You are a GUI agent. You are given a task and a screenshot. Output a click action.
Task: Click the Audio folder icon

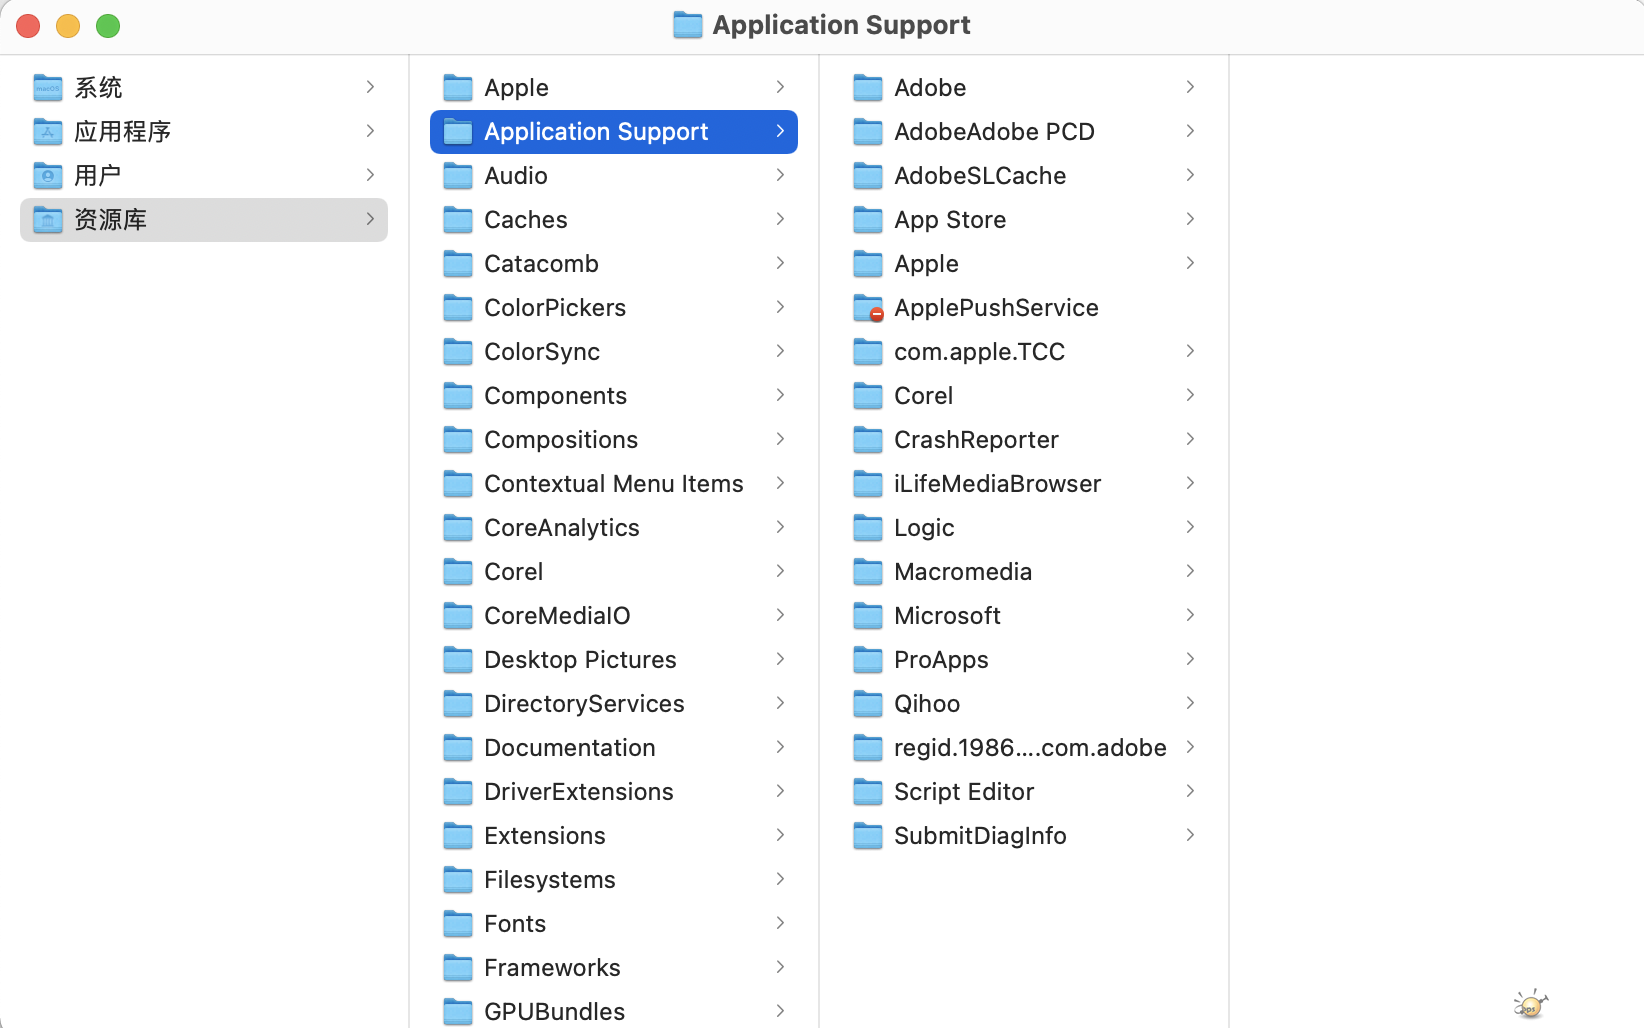click(x=458, y=176)
